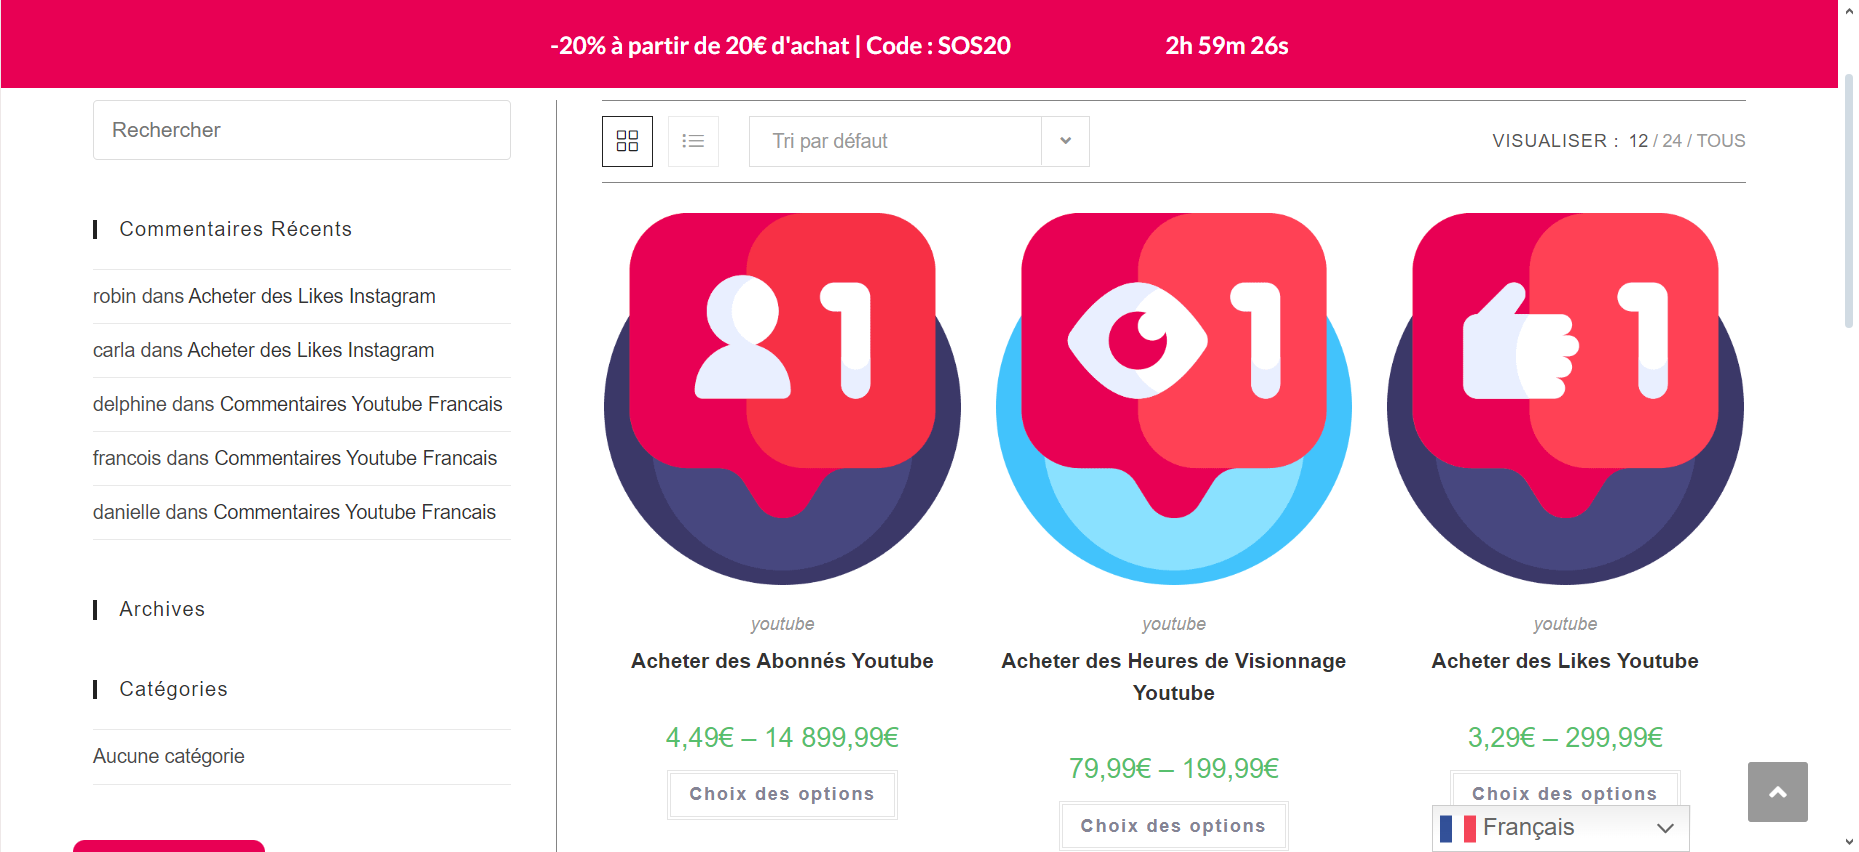Screen dimensions: 1859x852
Task: Focus the Rechercher search field
Action: pos(301,130)
